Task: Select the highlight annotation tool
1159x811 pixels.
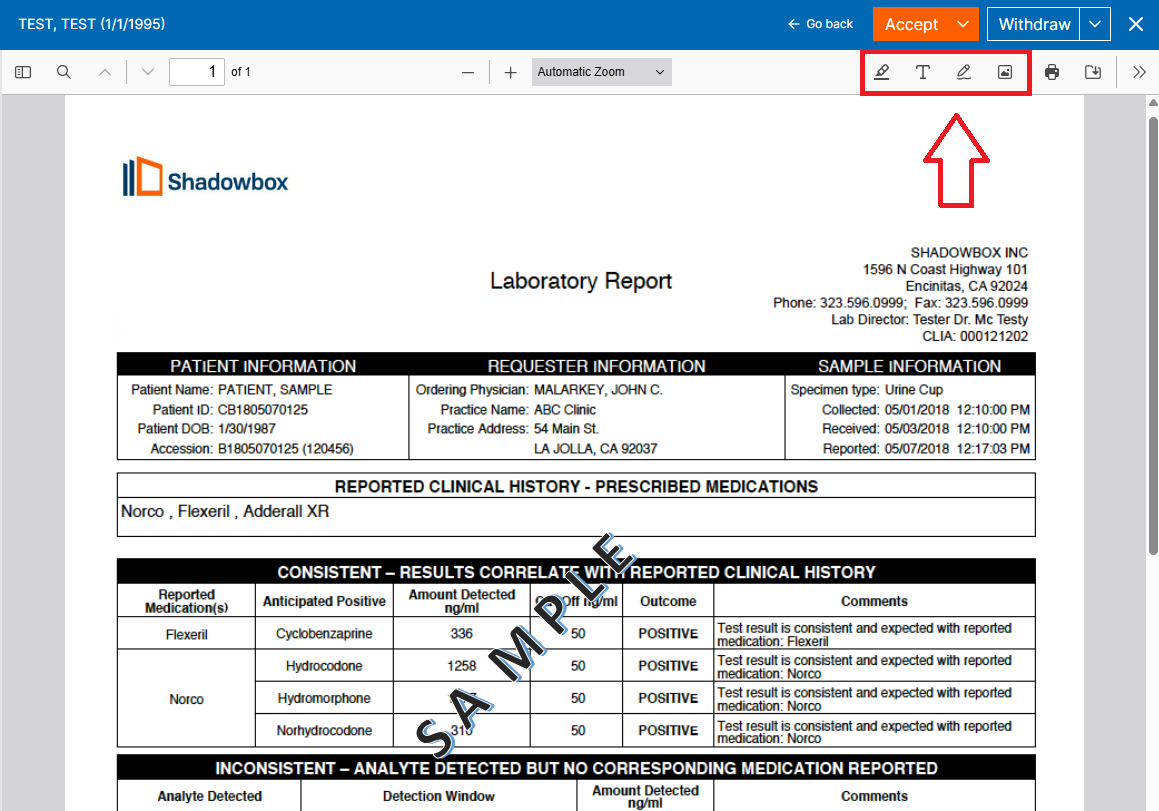Action: coord(882,72)
